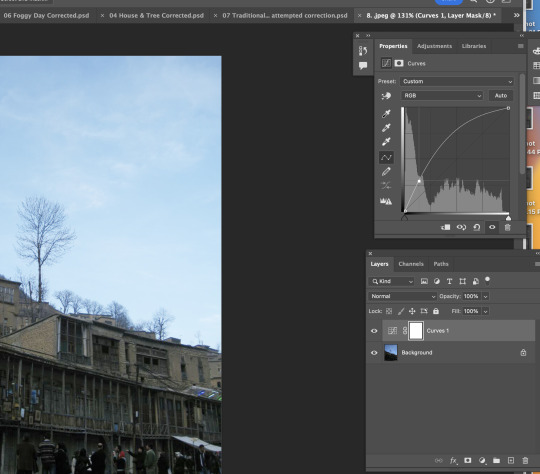
Task: Open the Properties panel menu
Action: click(520, 46)
